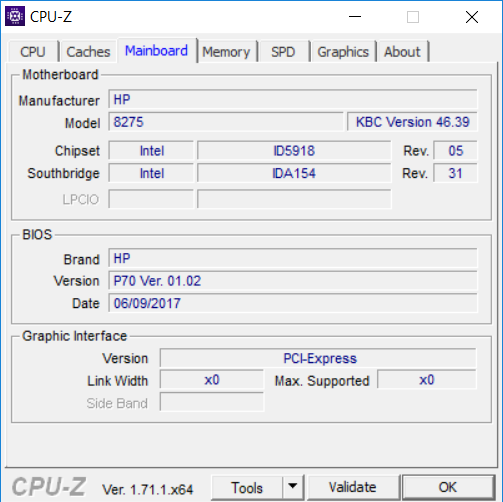The image size is (503, 502).
Task: Switch to the CPU tab
Action: pos(33,52)
